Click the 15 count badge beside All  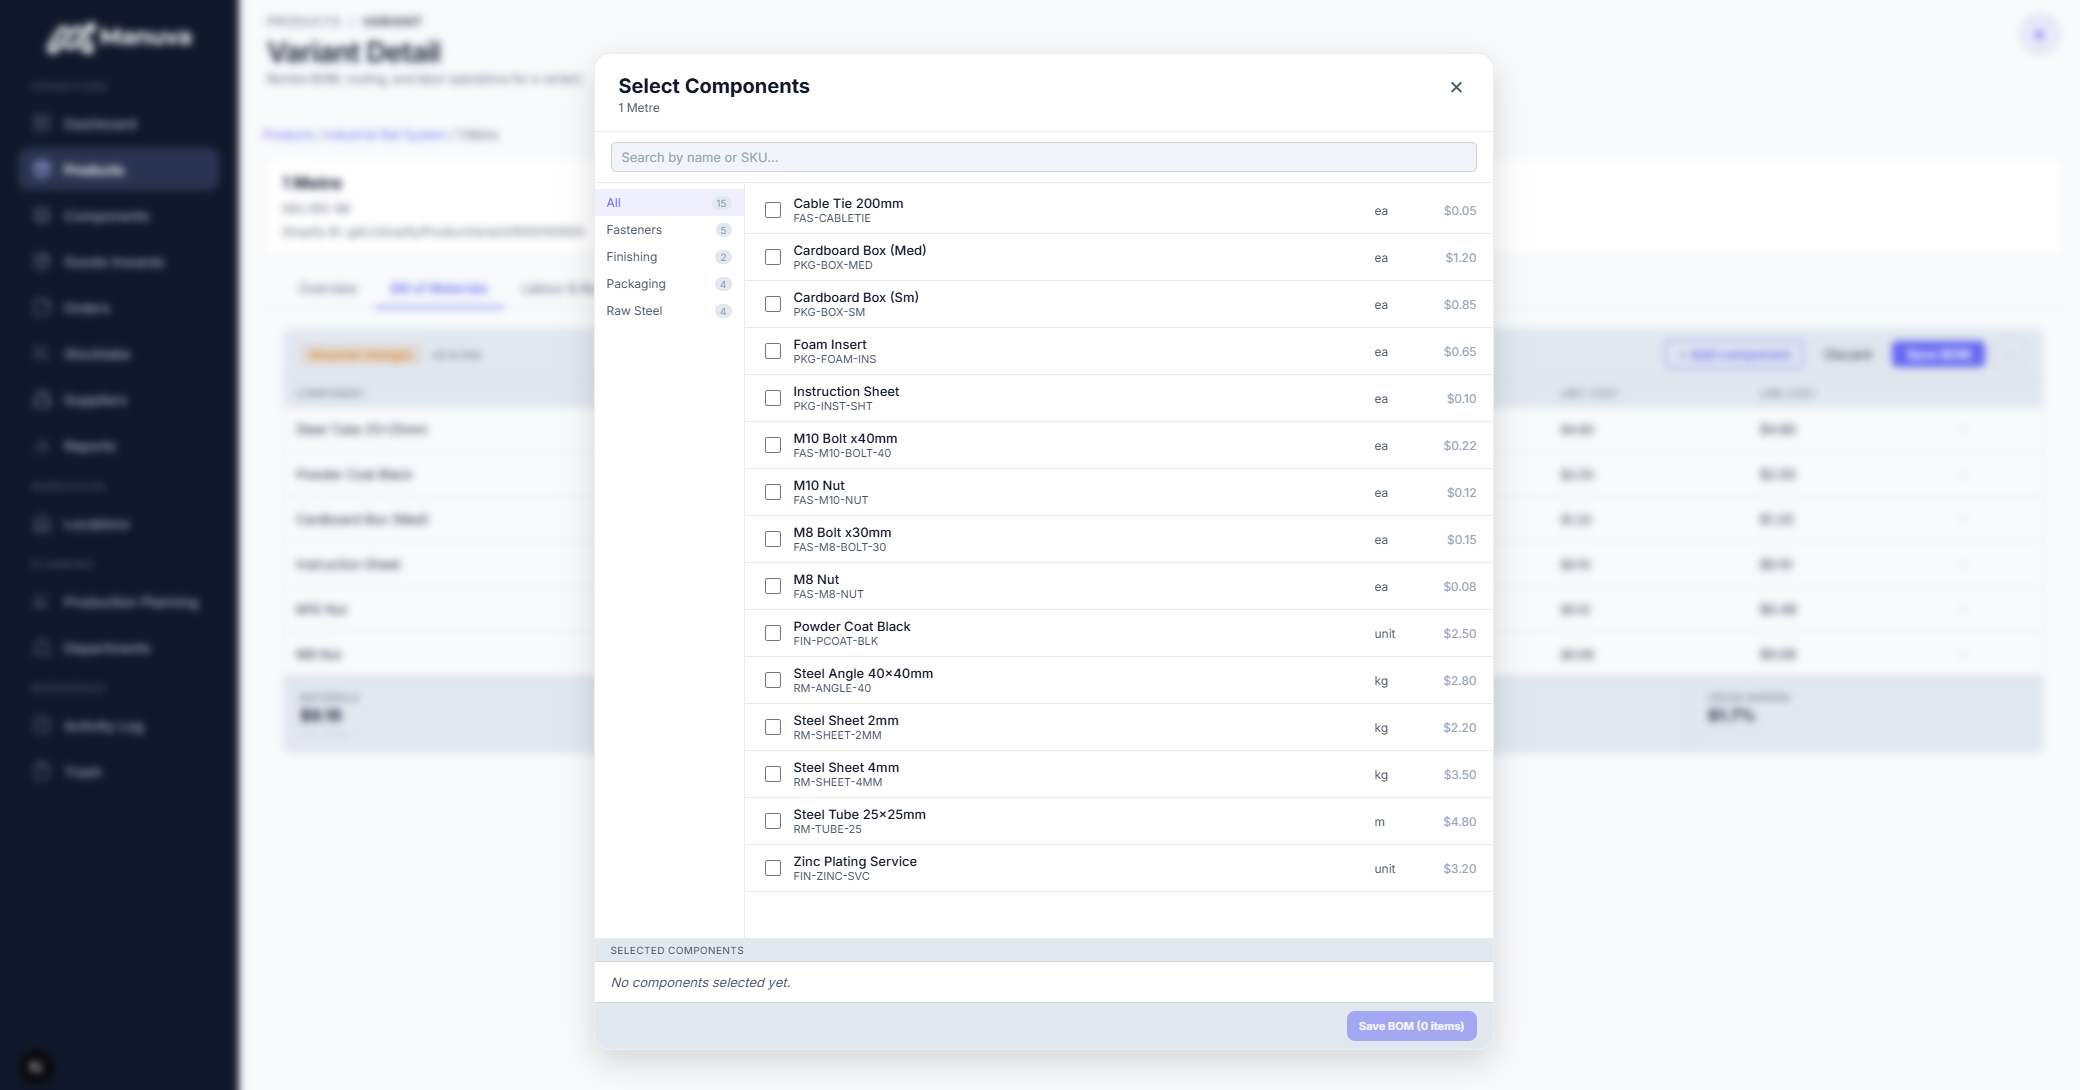[721, 203]
